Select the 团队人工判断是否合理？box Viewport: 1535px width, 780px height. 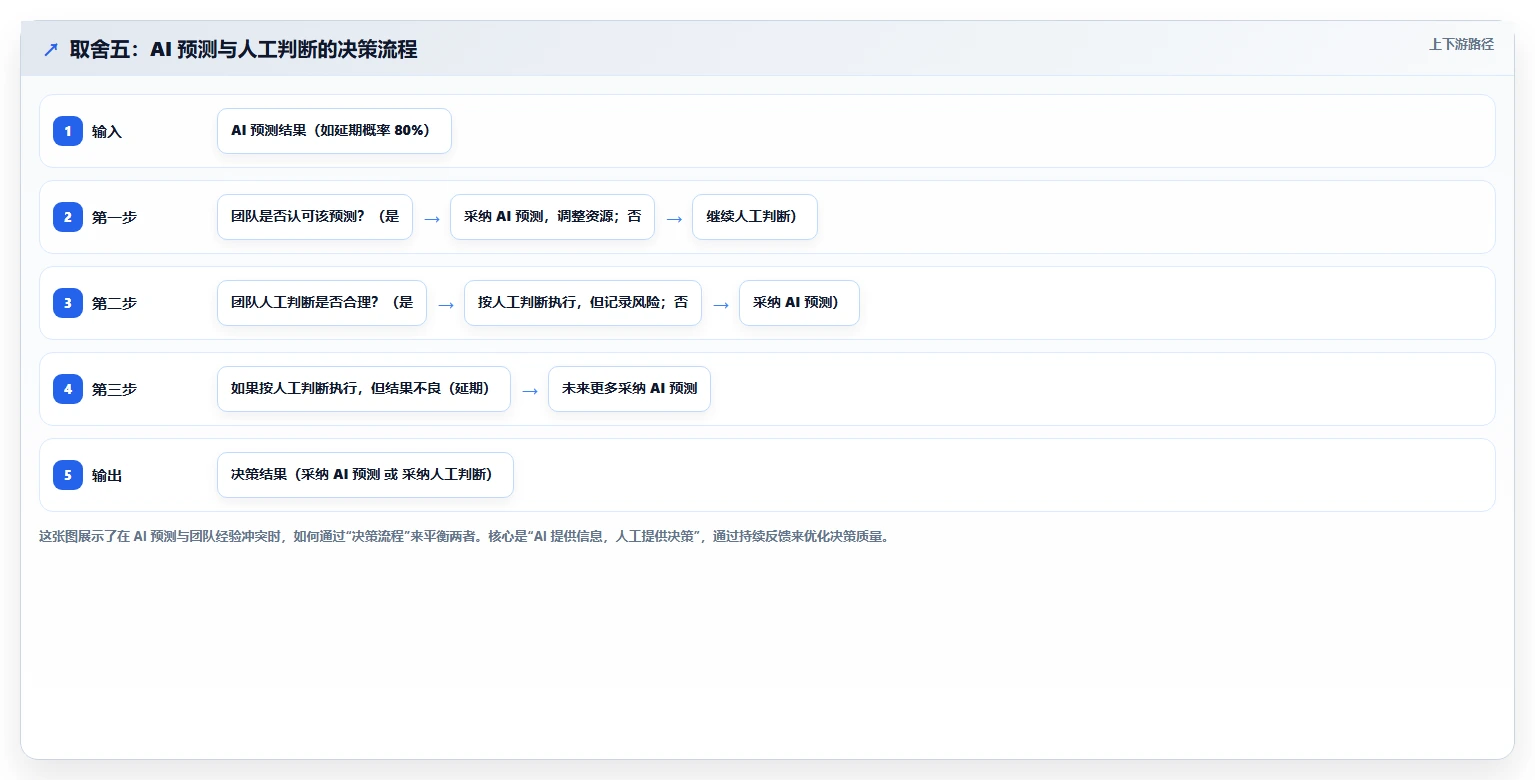(322, 303)
